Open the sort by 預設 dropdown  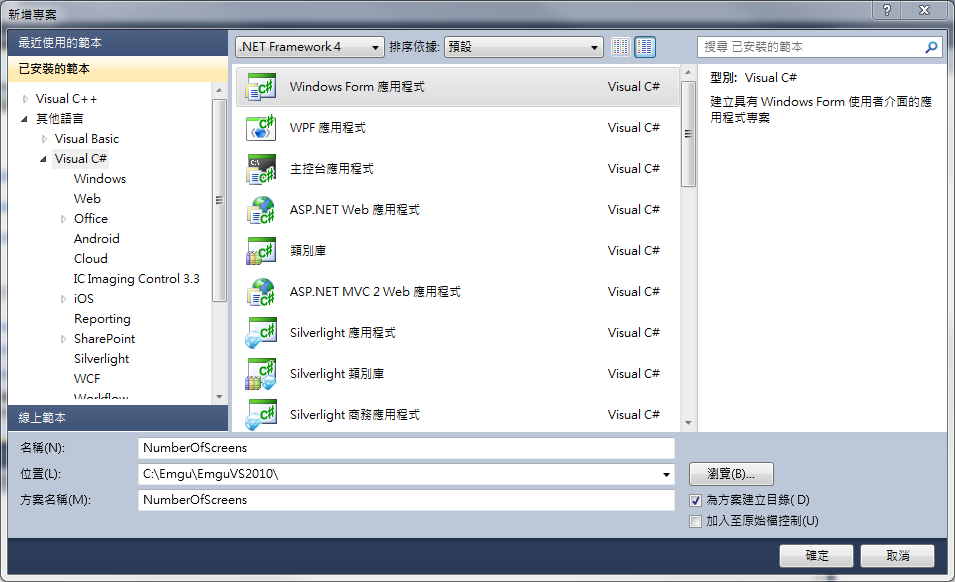pyautogui.click(x=524, y=47)
